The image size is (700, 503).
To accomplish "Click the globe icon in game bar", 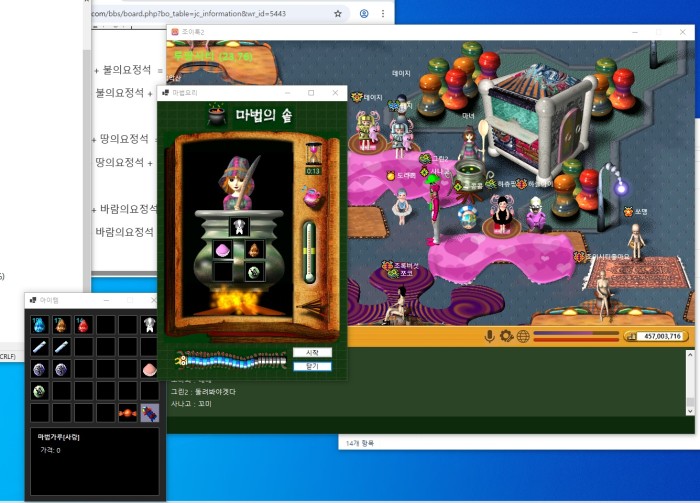I will tap(522, 336).
